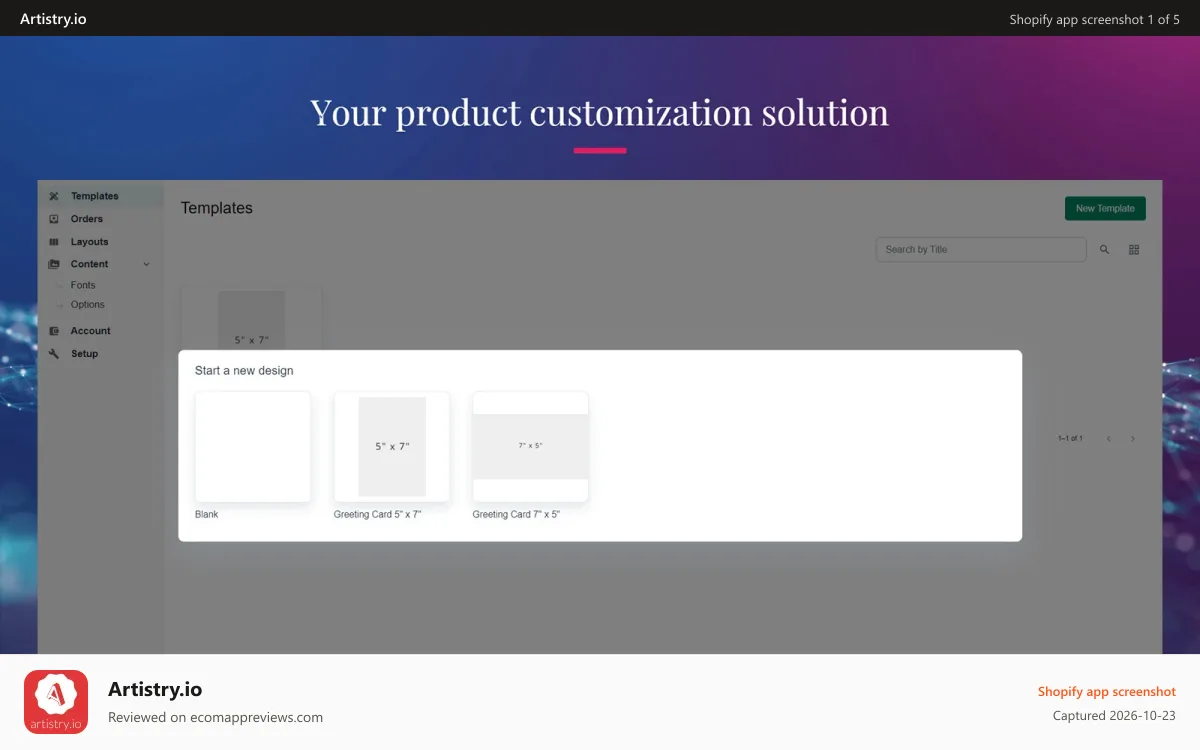Click Artistry.io in the top bar
1200x750 pixels.
coord(53,19)
